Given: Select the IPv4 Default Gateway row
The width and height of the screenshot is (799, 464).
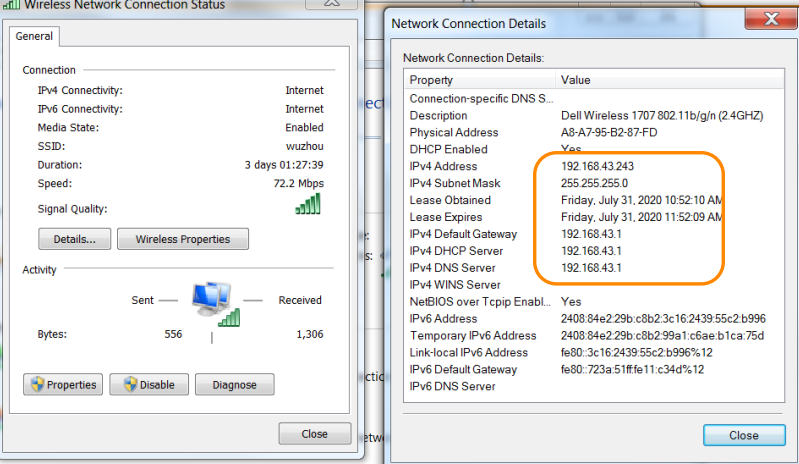Looking at the screenshot, I should 463,234.
